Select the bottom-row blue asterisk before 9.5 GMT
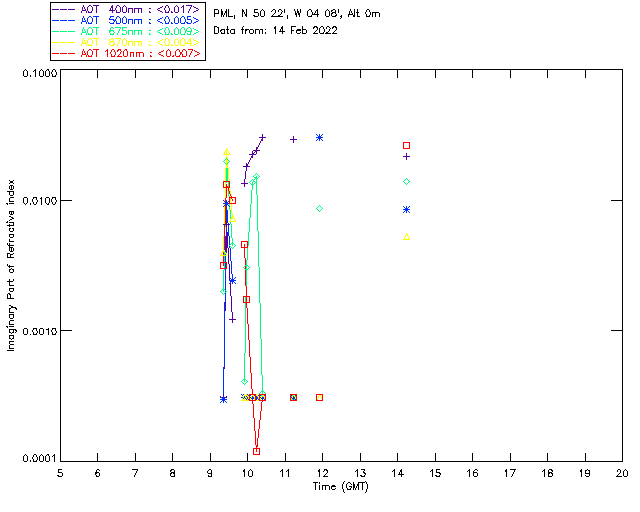 (x=223, y=400)
